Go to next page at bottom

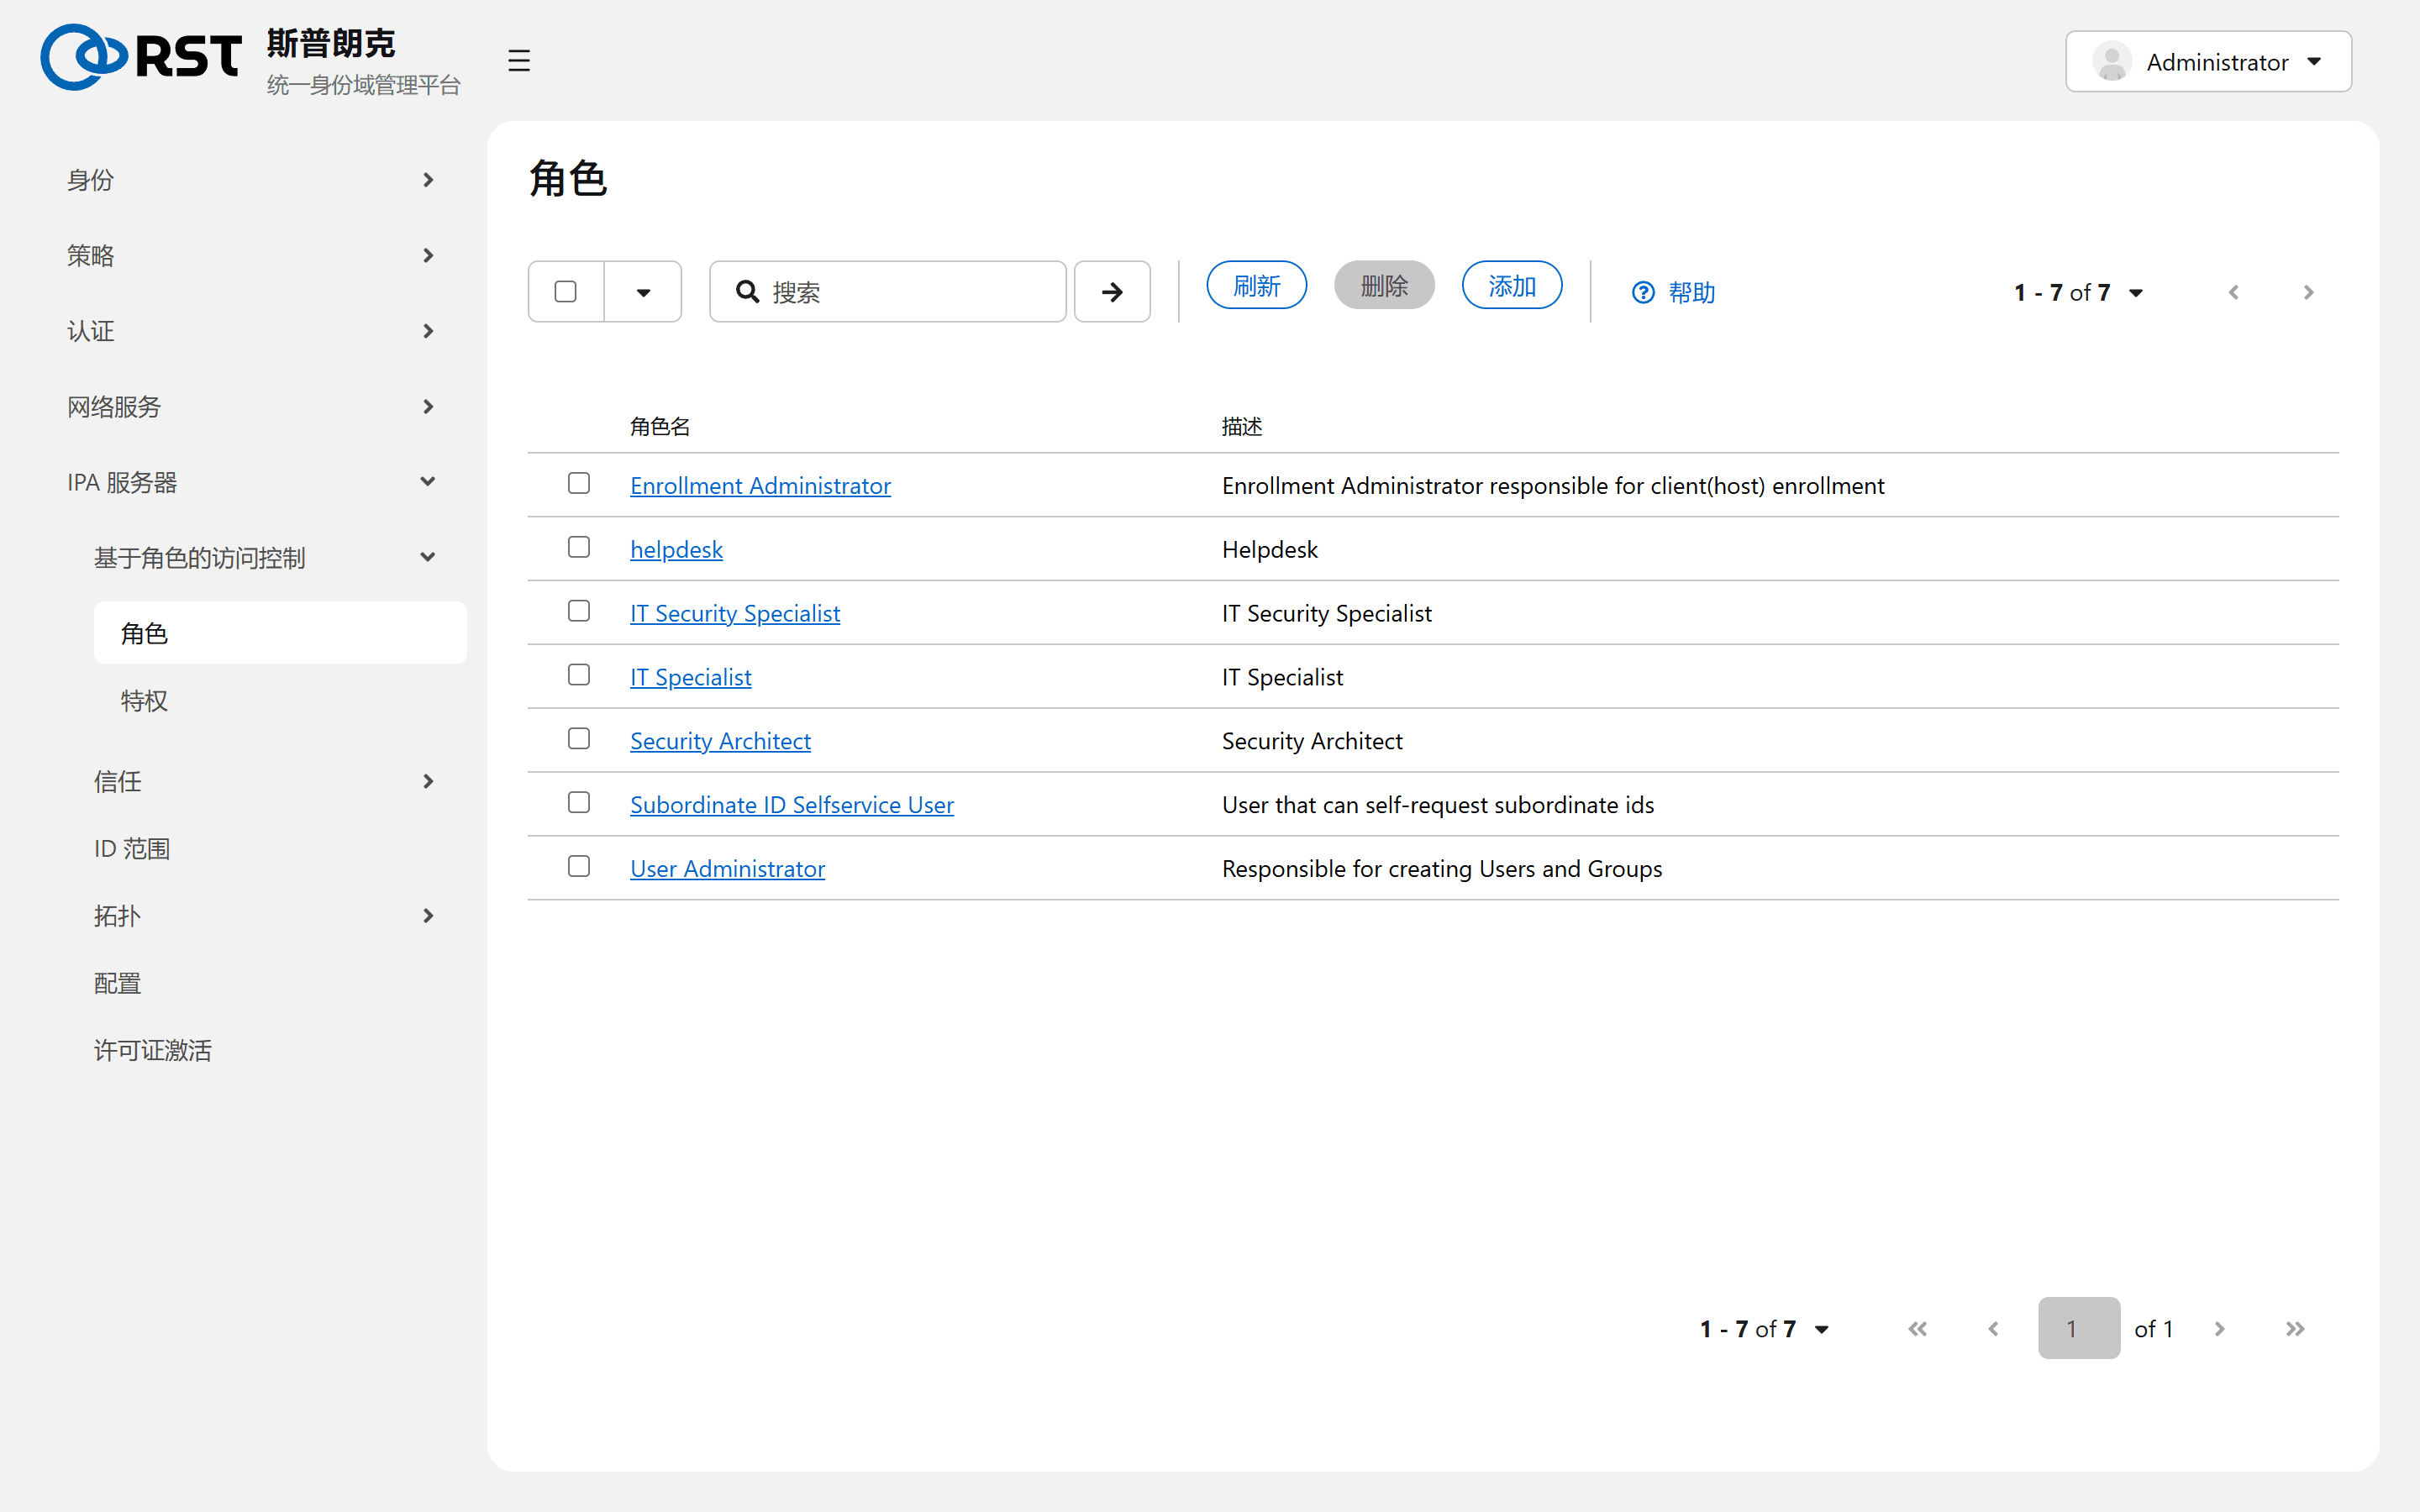click(2220, 1329)
